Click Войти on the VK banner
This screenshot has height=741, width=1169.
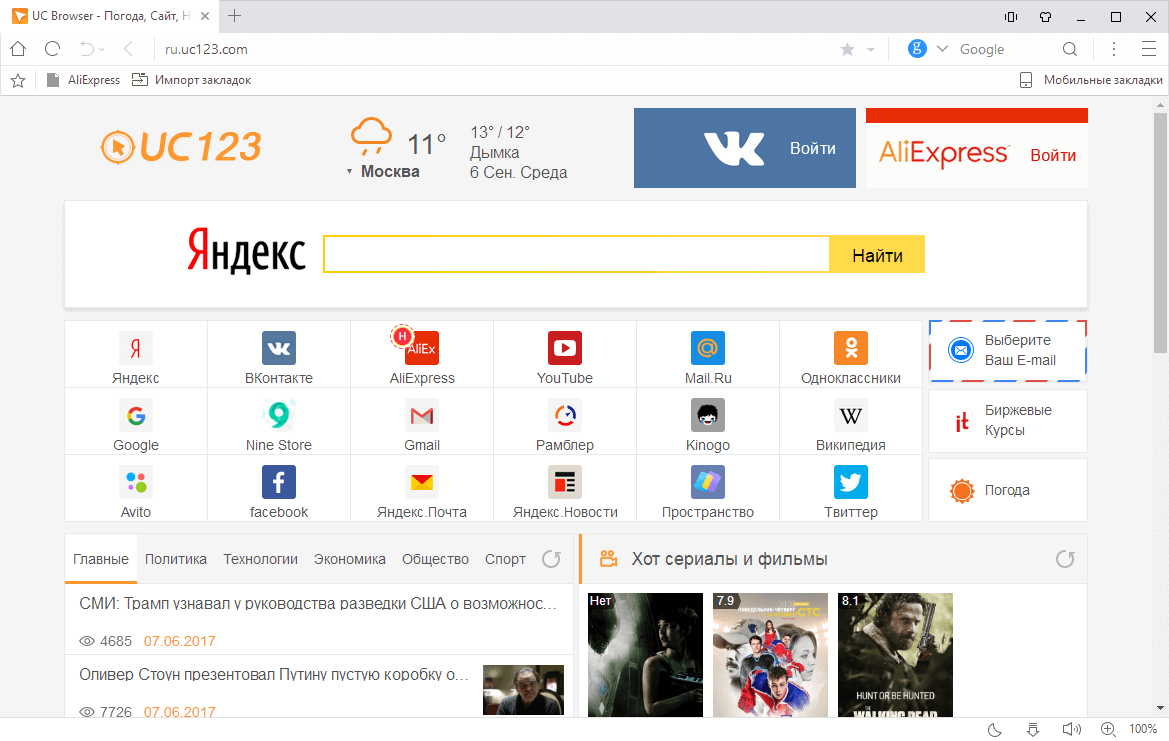(813, 147)
